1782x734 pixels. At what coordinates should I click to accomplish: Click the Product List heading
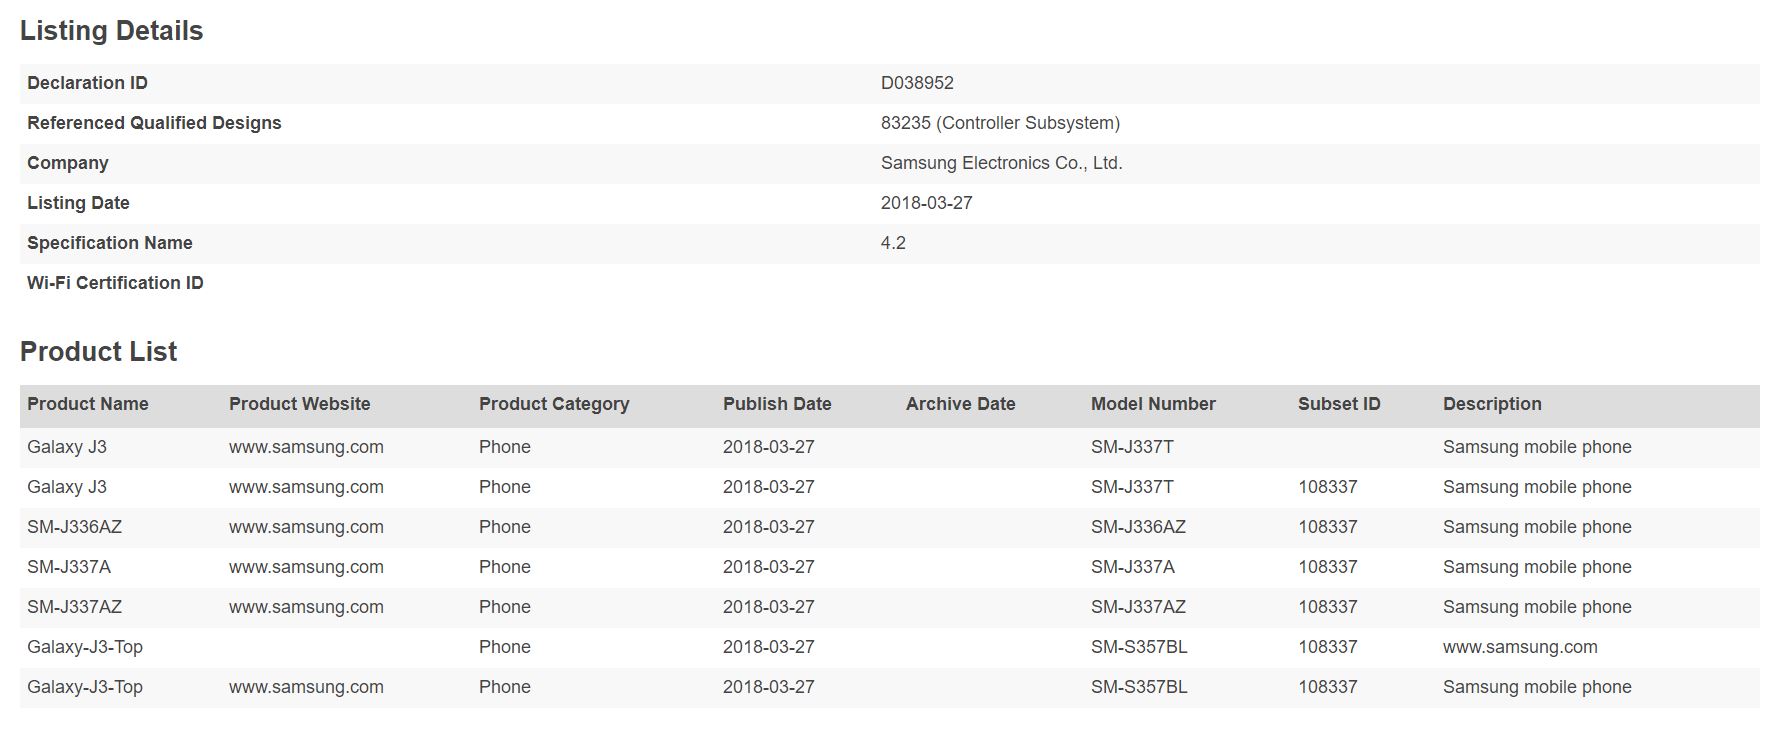tap(98, 352)
